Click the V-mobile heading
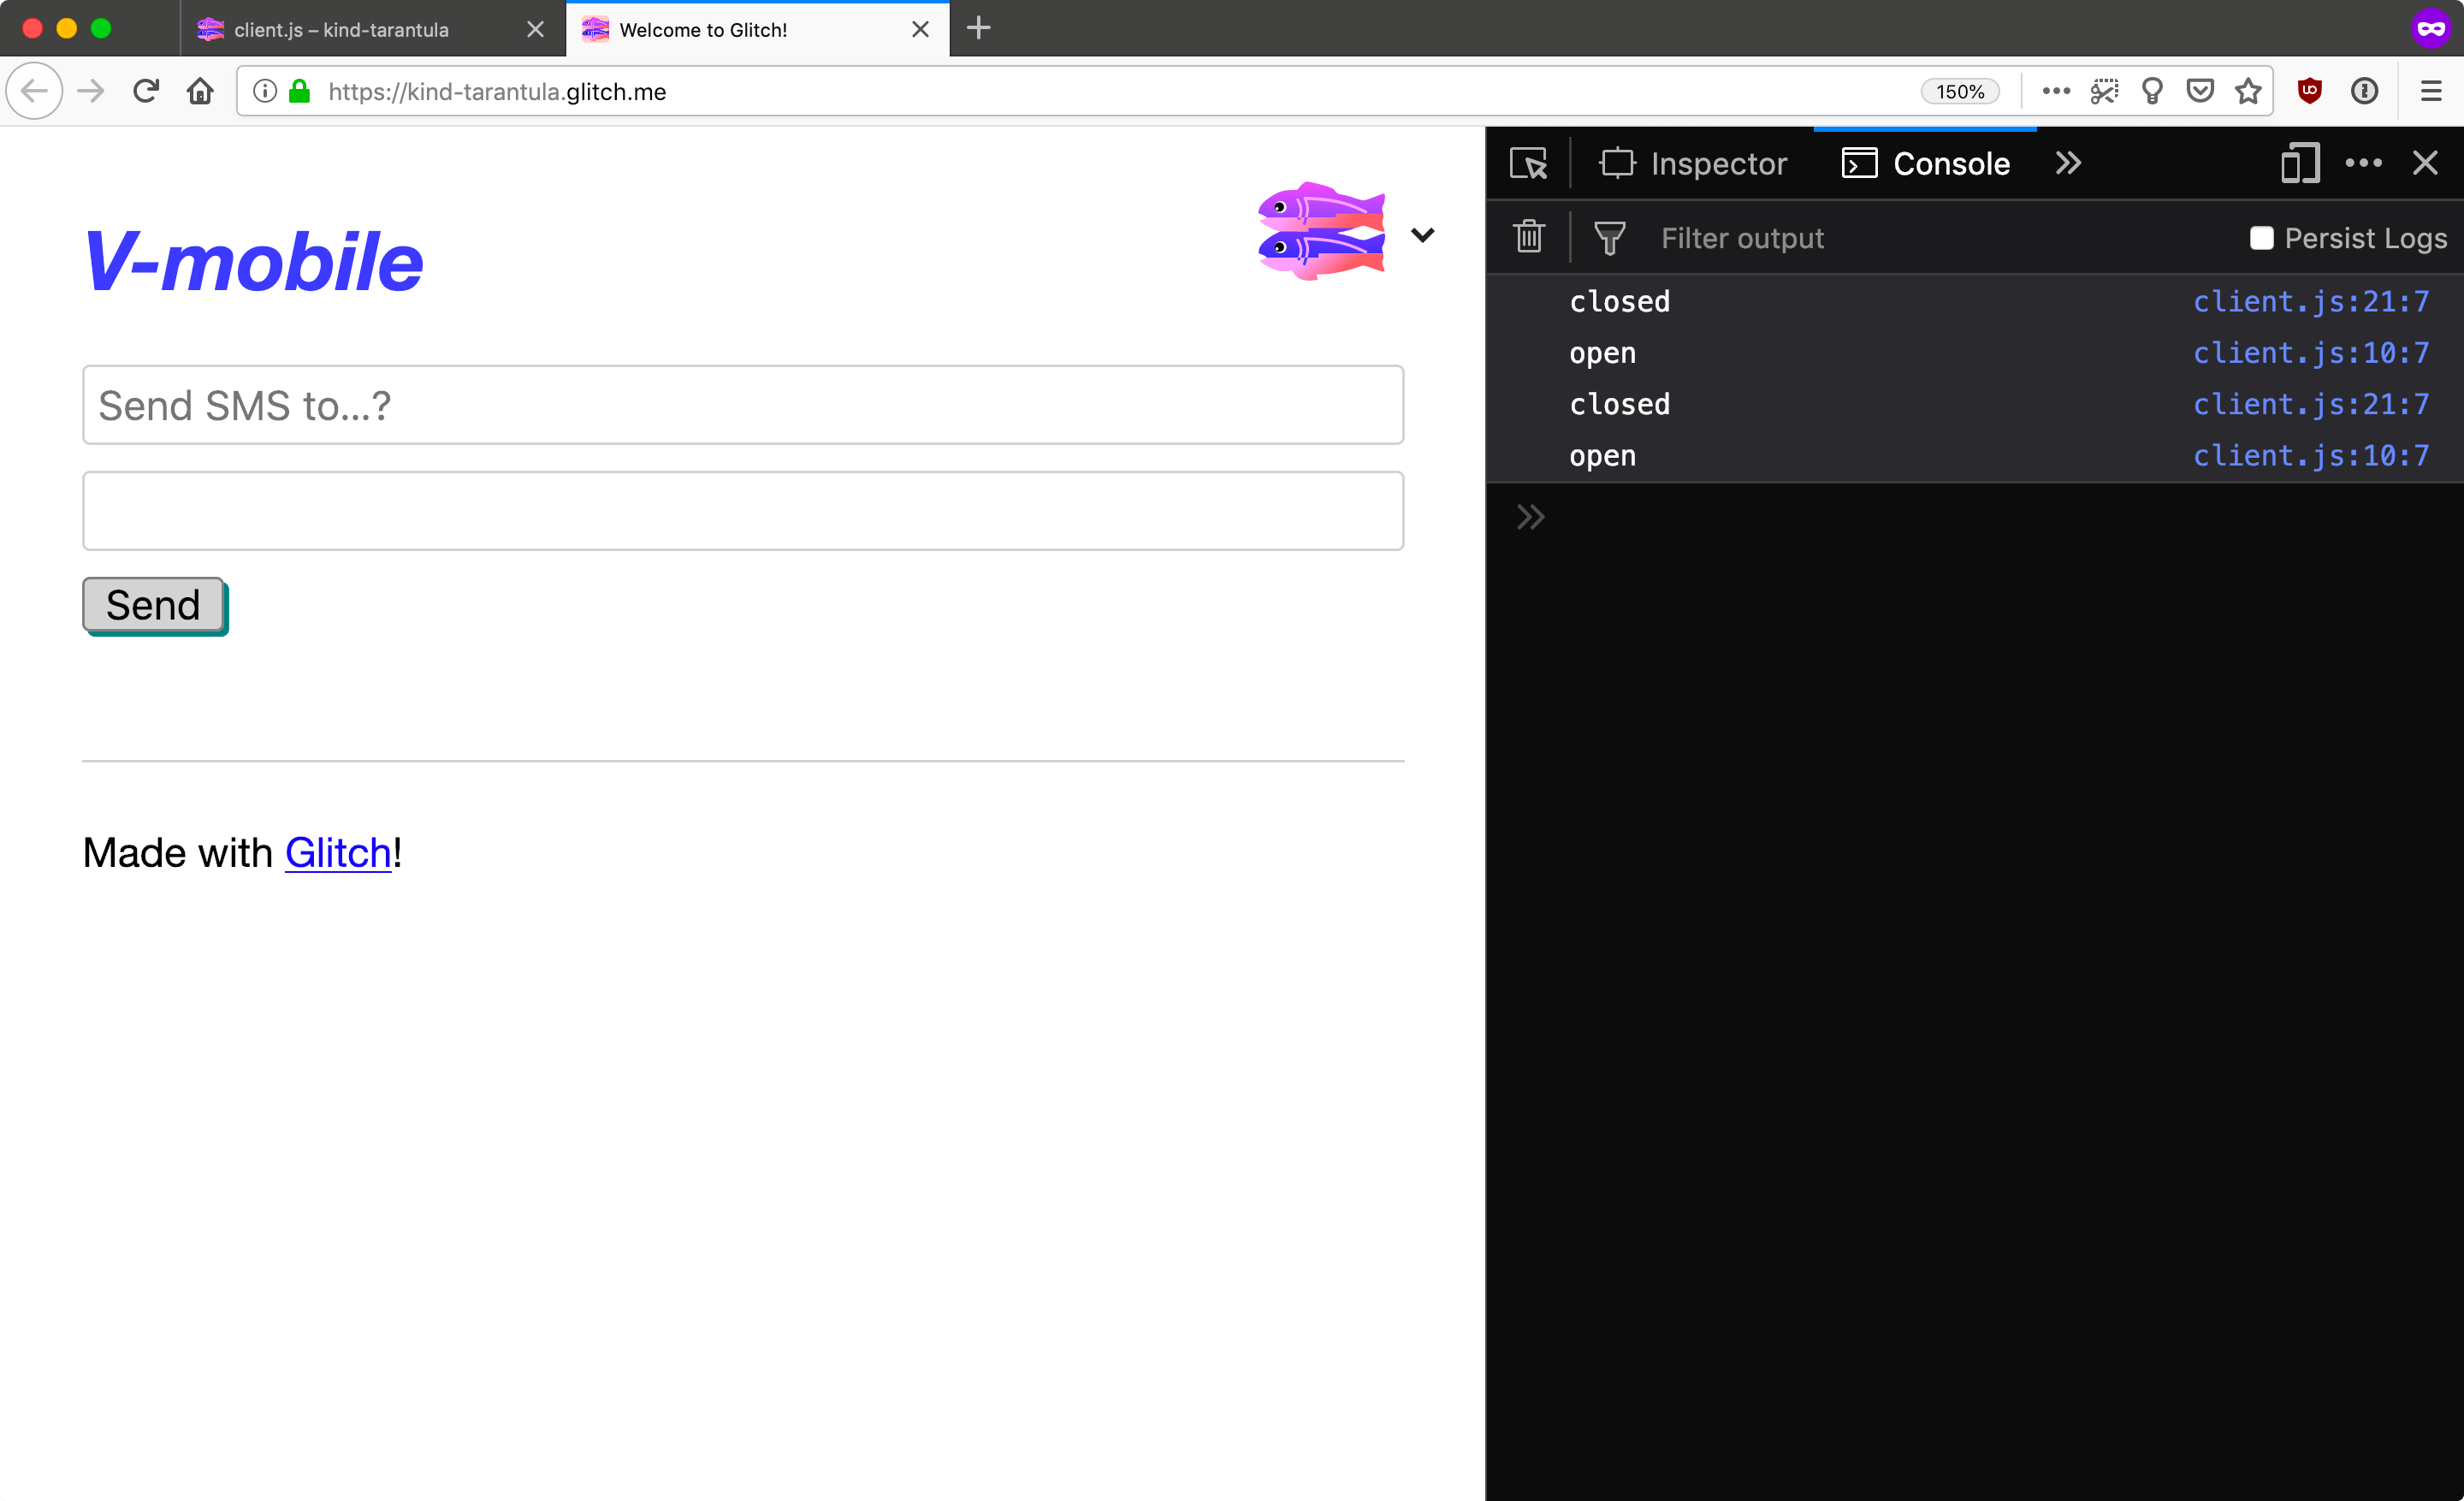The width and height of the screenshot is (2464, 1501). point(253,262)
